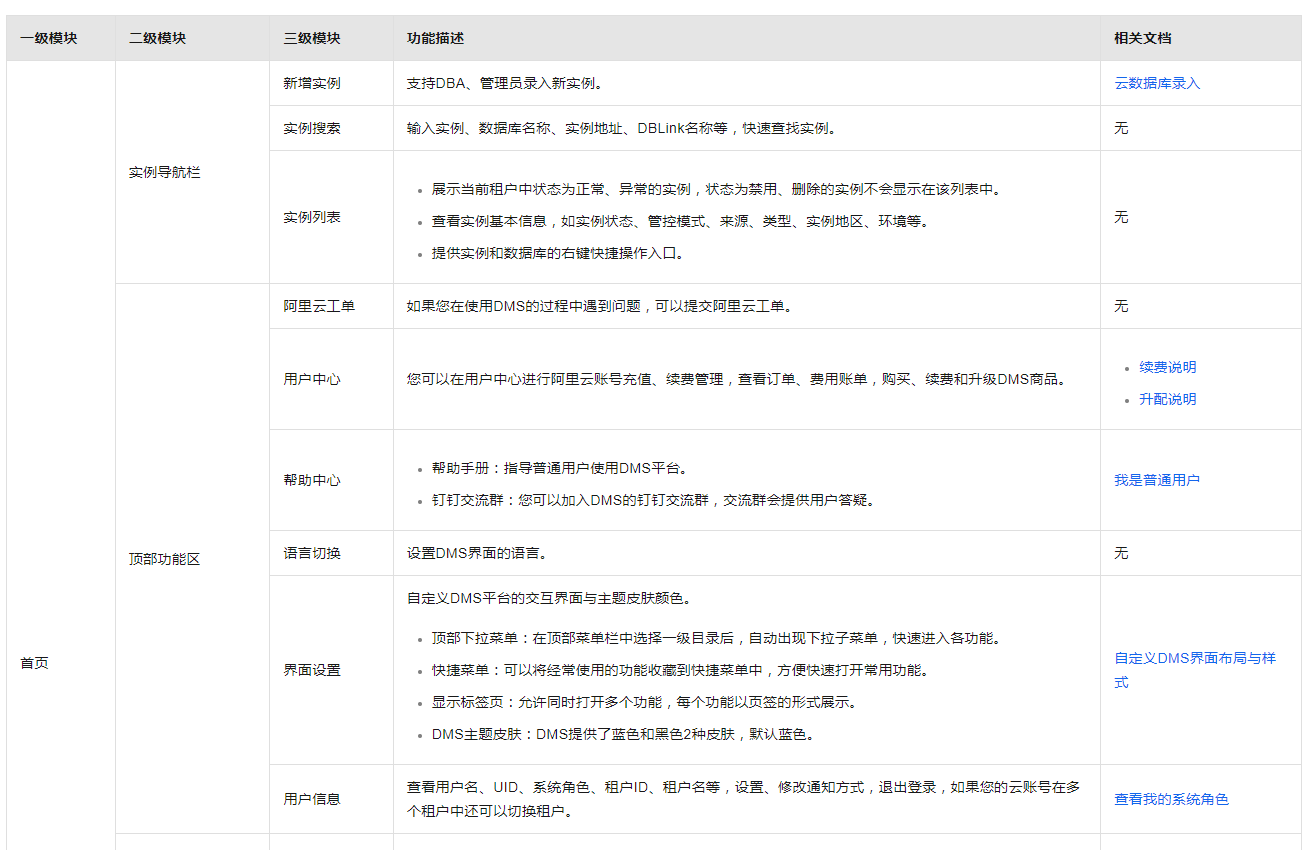Click the description starting 查看用户名、UID
The image size is (1307, 850).
pos(744,799)
